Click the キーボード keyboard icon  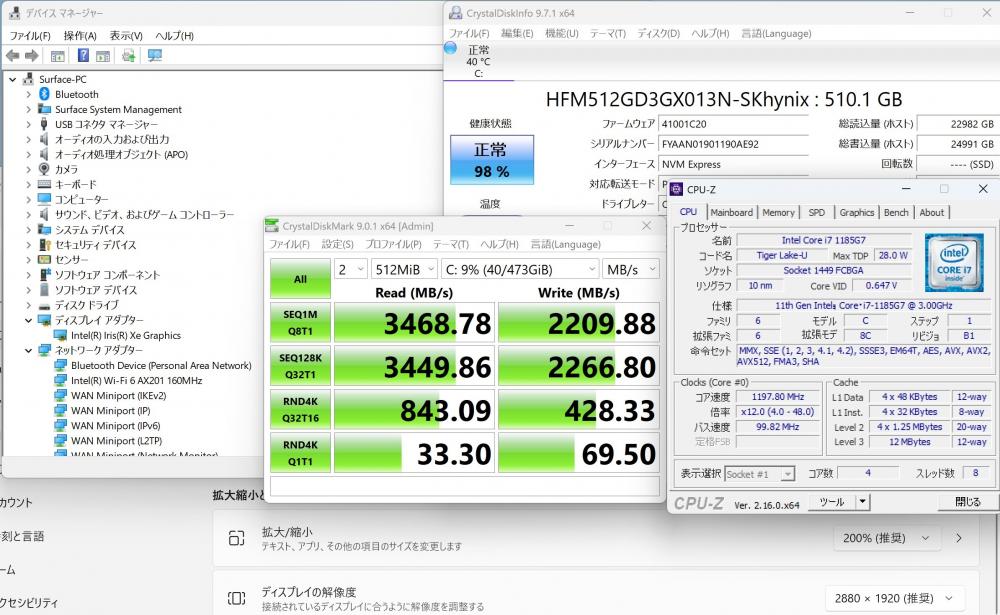coord(44,184)
